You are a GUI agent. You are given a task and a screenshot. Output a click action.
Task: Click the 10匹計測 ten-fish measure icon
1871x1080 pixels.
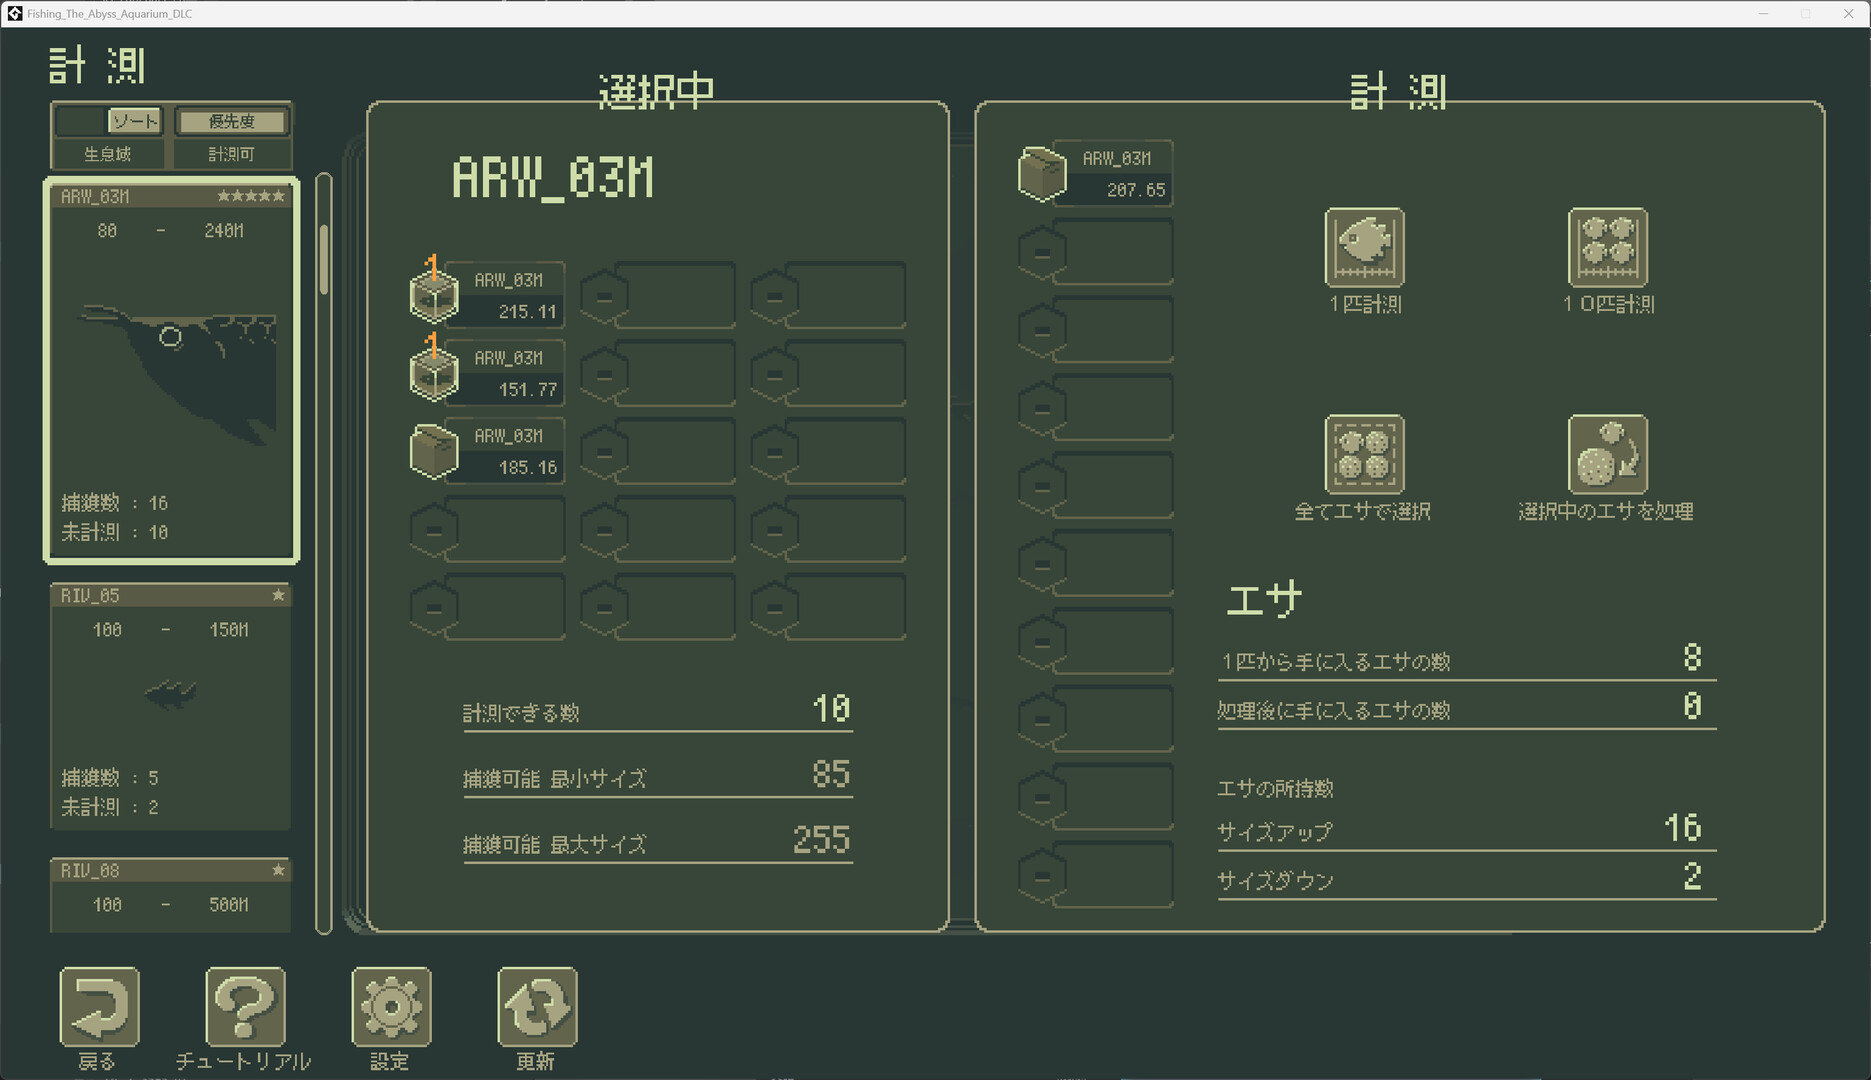(1607, 248)
